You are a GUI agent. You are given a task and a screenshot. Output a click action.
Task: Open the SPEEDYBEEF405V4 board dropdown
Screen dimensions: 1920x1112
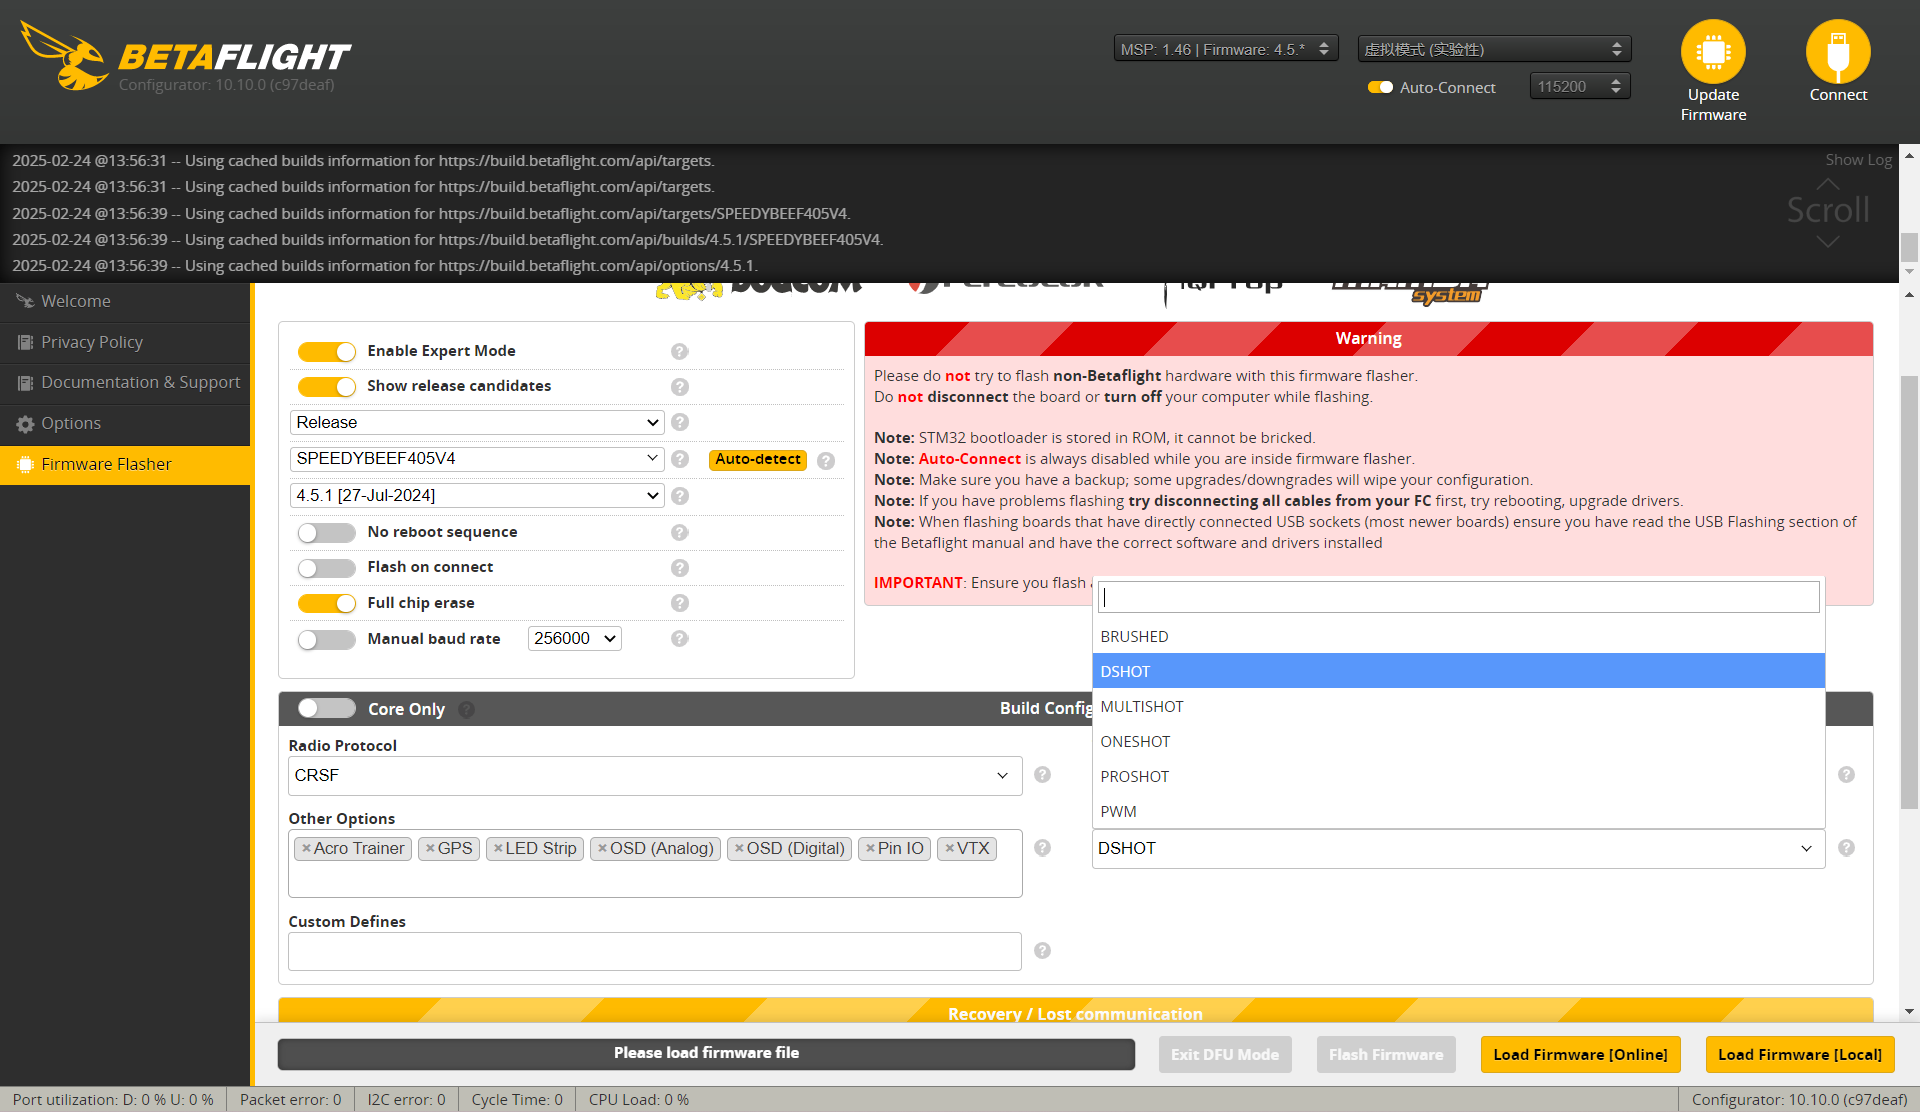click(x=477, y=458)
